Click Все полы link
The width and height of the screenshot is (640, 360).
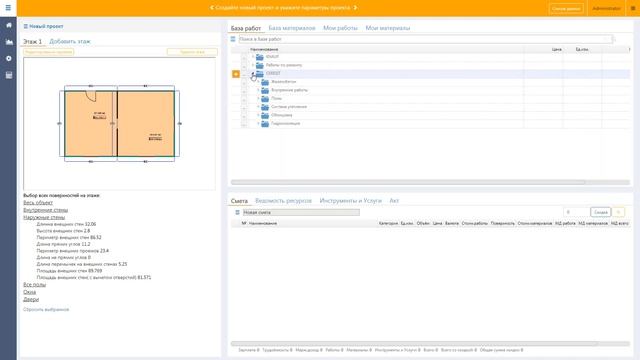(35, 285)
